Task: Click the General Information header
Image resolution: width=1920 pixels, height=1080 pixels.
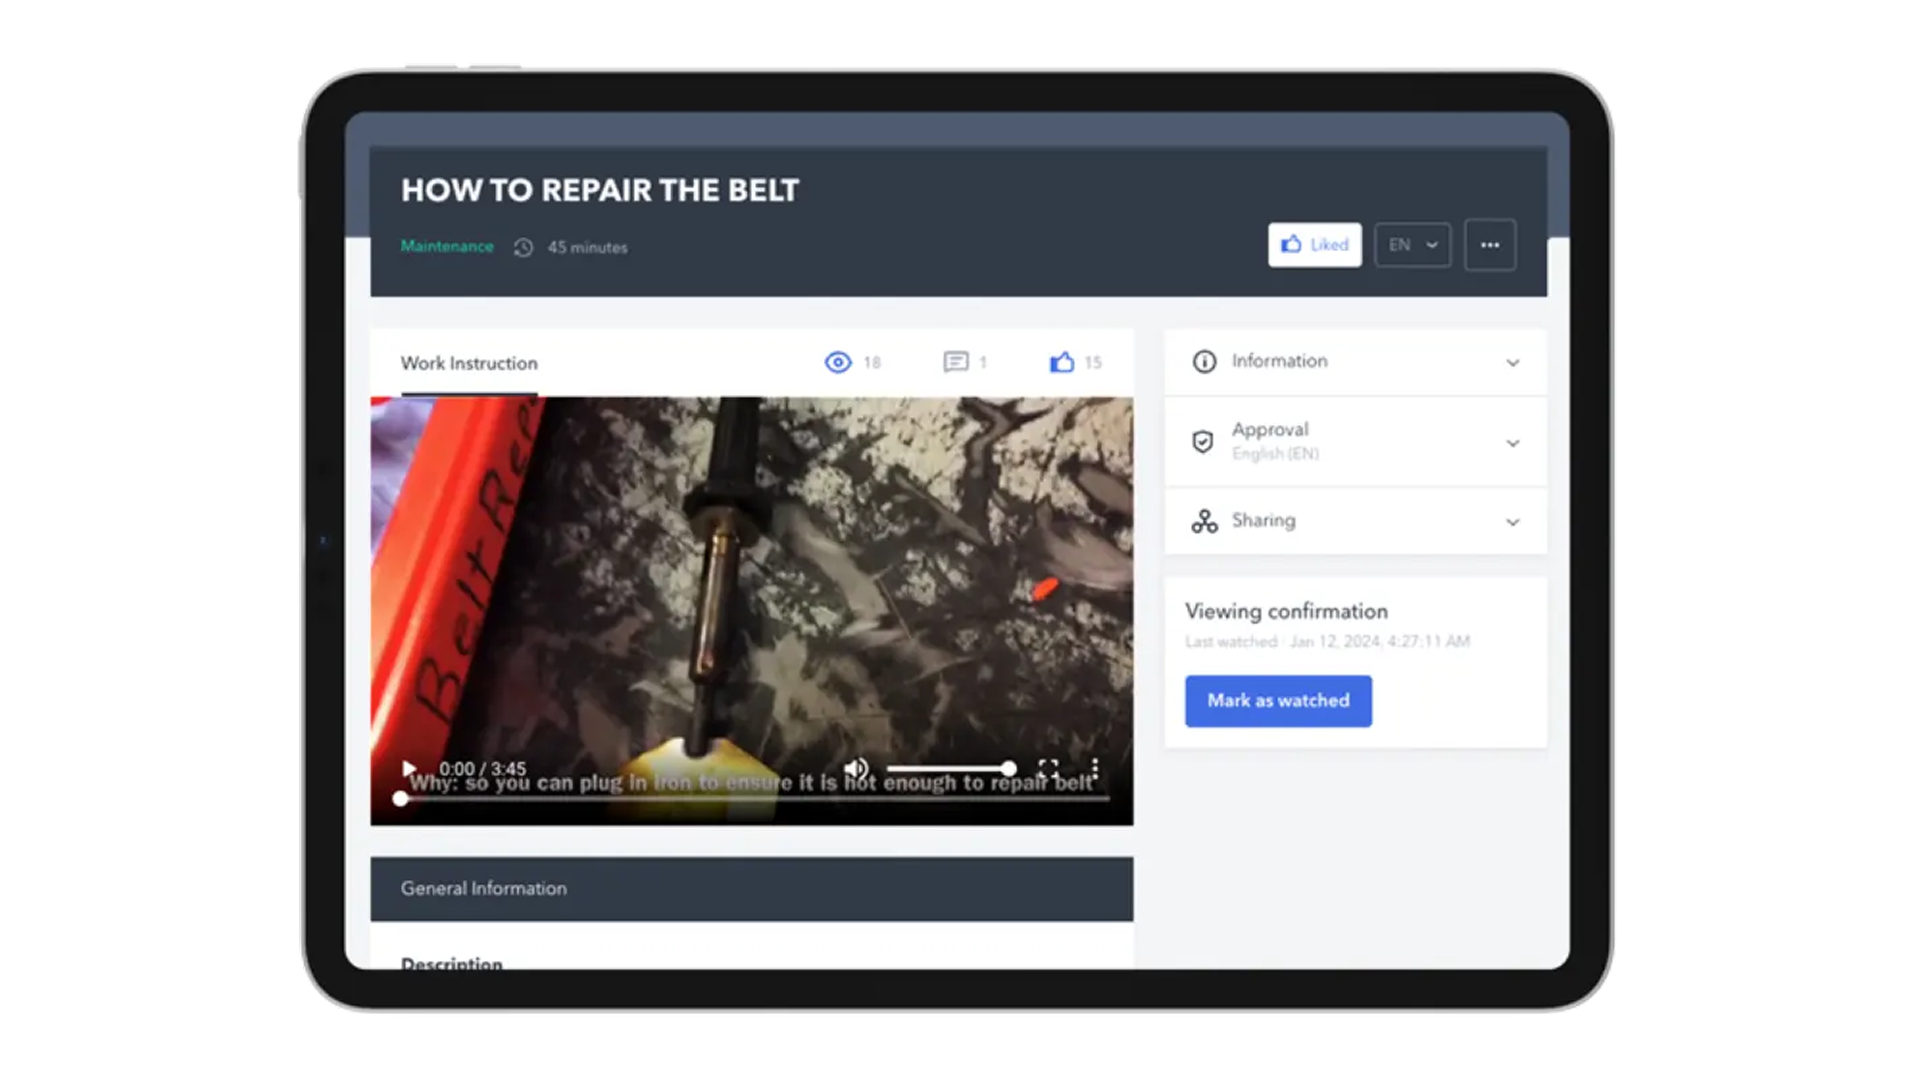Action: 752,889
